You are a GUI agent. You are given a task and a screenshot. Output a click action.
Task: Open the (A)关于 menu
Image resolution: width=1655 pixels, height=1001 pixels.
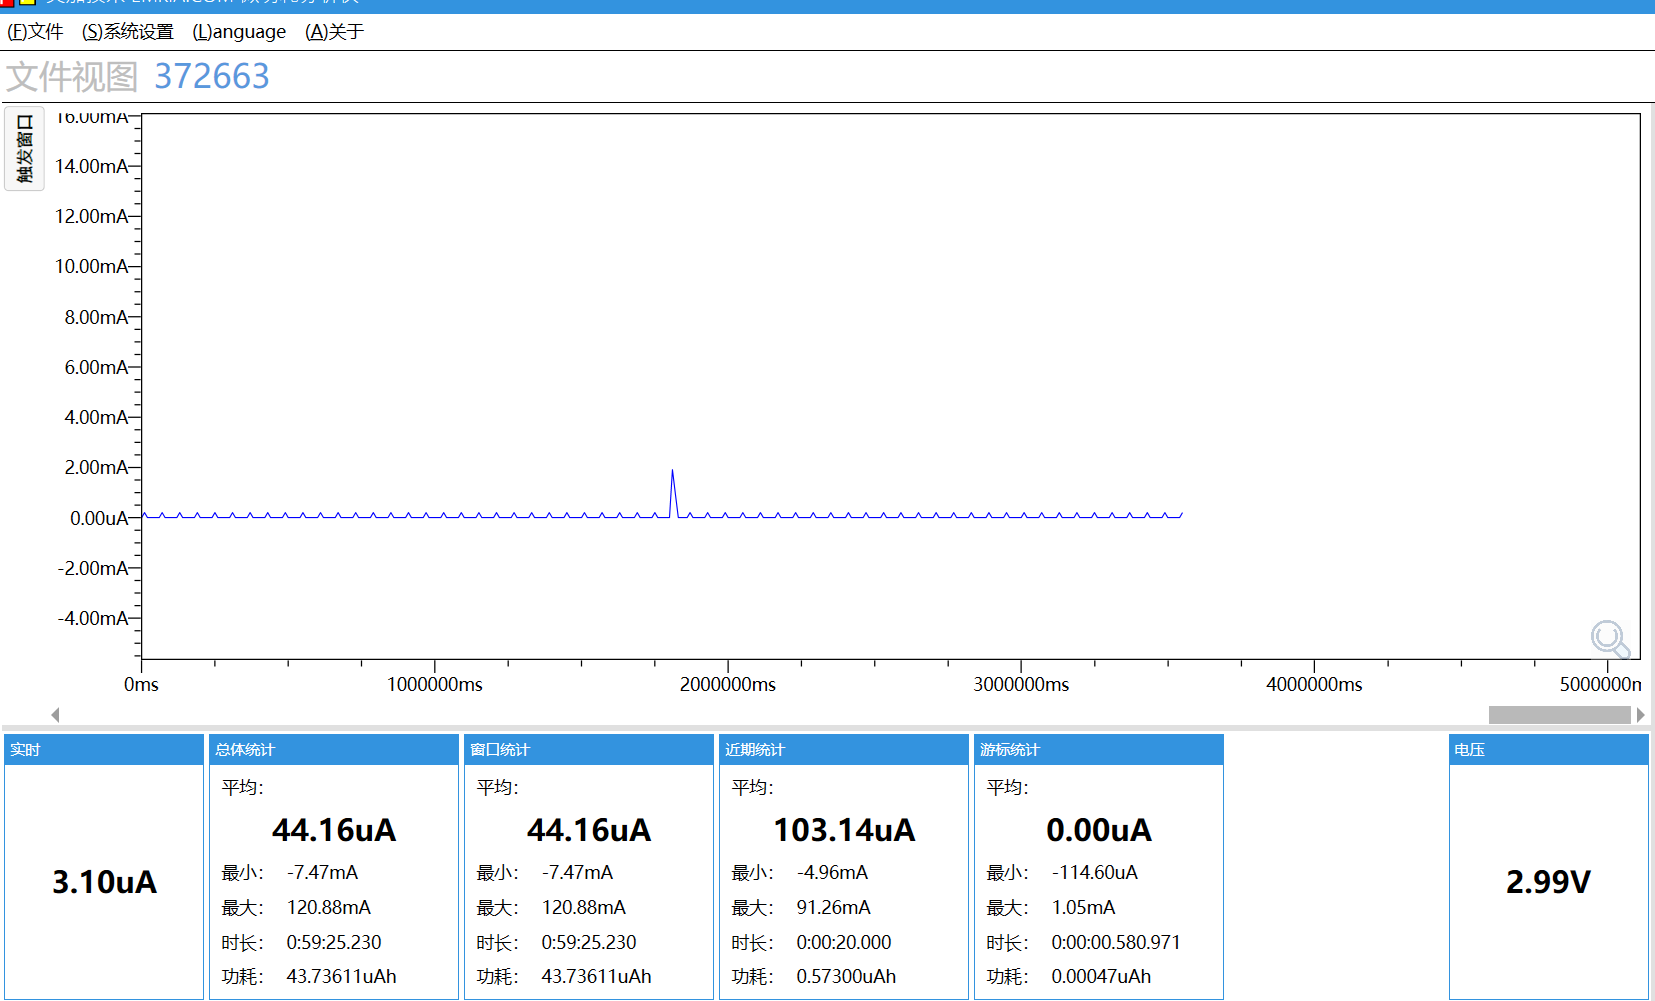click(x=334, y=32)
